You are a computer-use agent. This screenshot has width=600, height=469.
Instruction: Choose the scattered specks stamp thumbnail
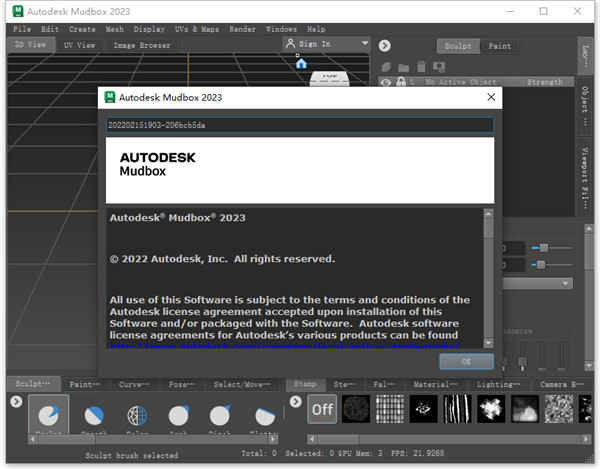coord(423,409)
